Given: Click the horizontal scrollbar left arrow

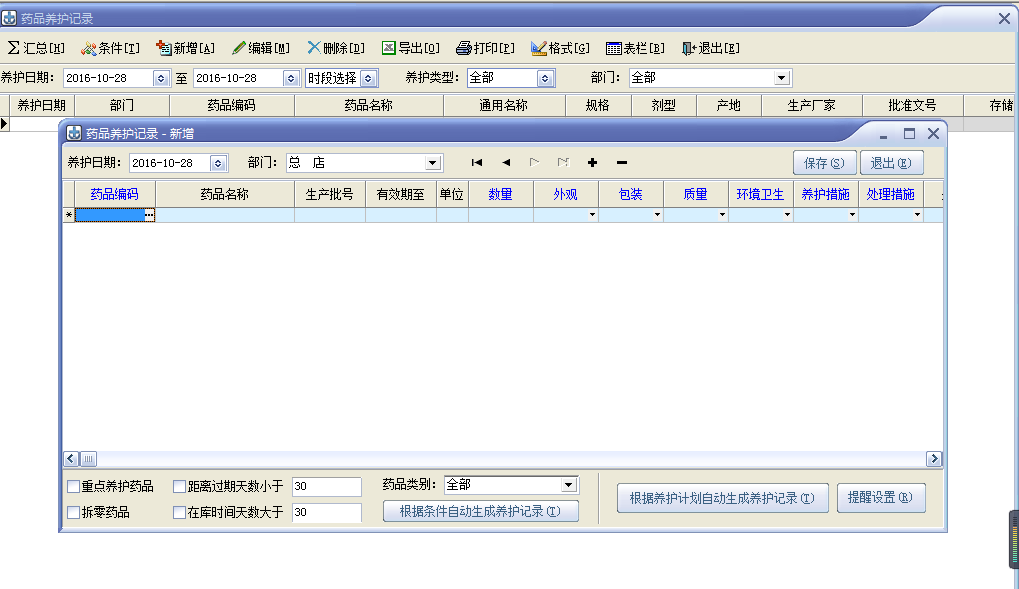Looking at the screenshot, I should tap(71, 459).
